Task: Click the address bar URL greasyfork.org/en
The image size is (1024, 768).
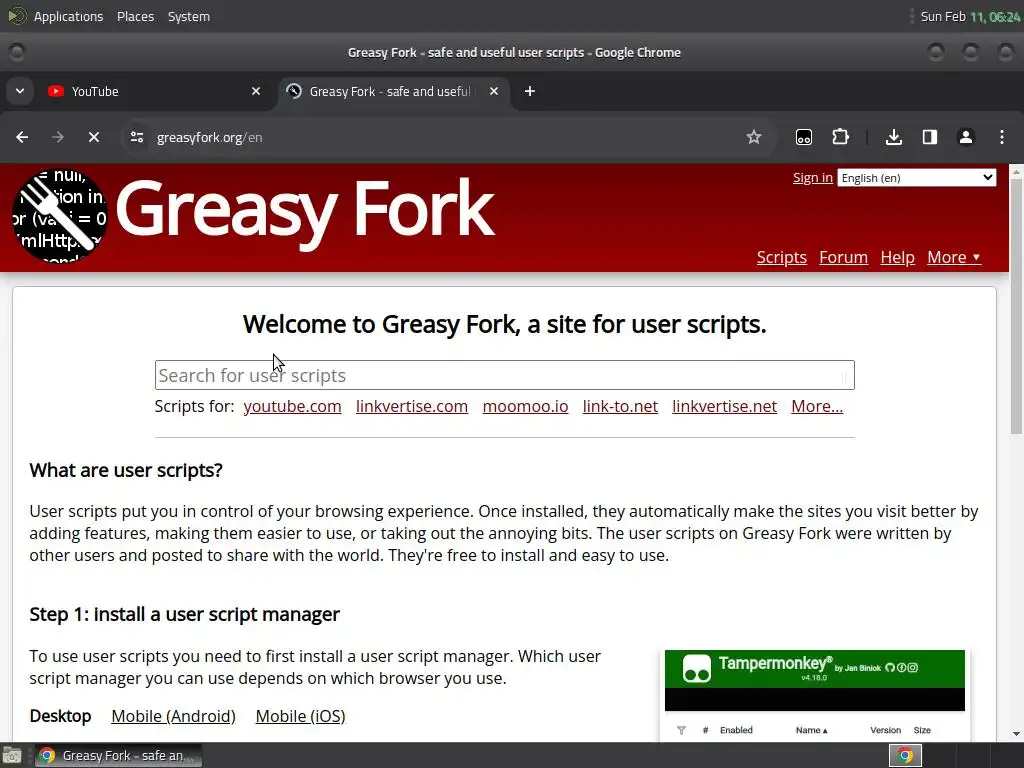Action: (x=209, y=137)
